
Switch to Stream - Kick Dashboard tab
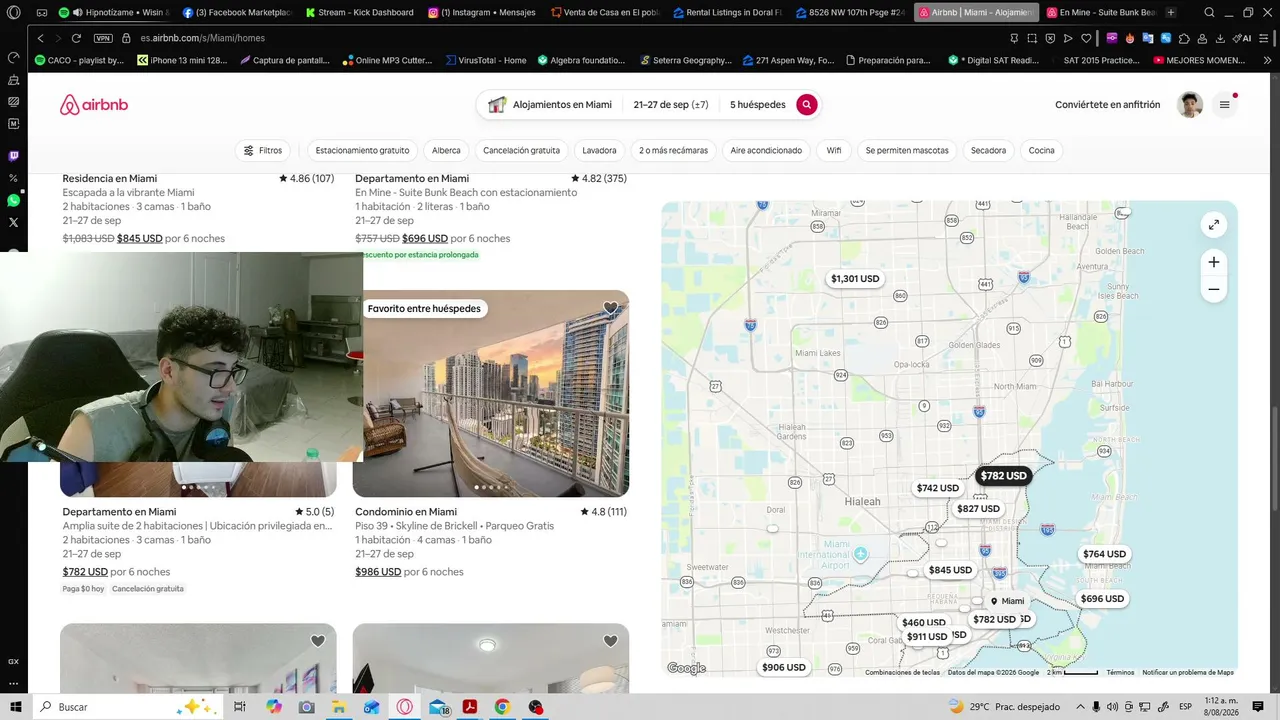[359, 12]
